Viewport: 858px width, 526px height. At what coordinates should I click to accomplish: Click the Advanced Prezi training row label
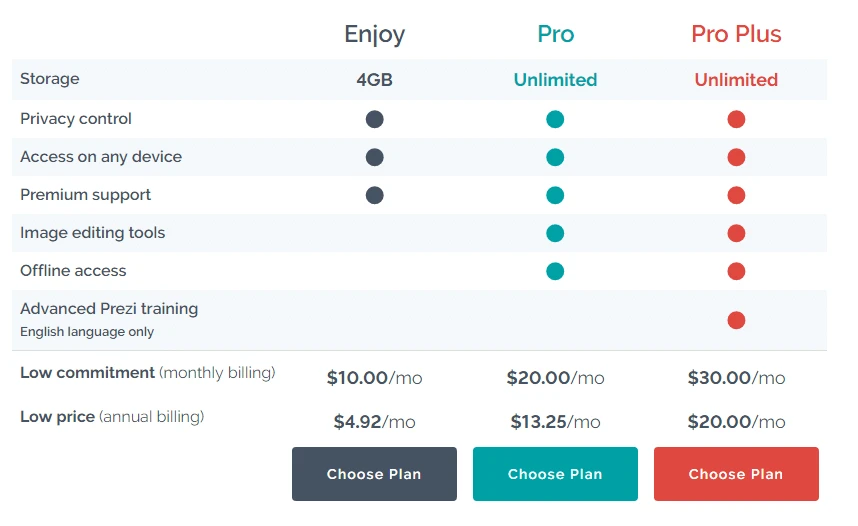pyautogui.click(x=109, y=309)
